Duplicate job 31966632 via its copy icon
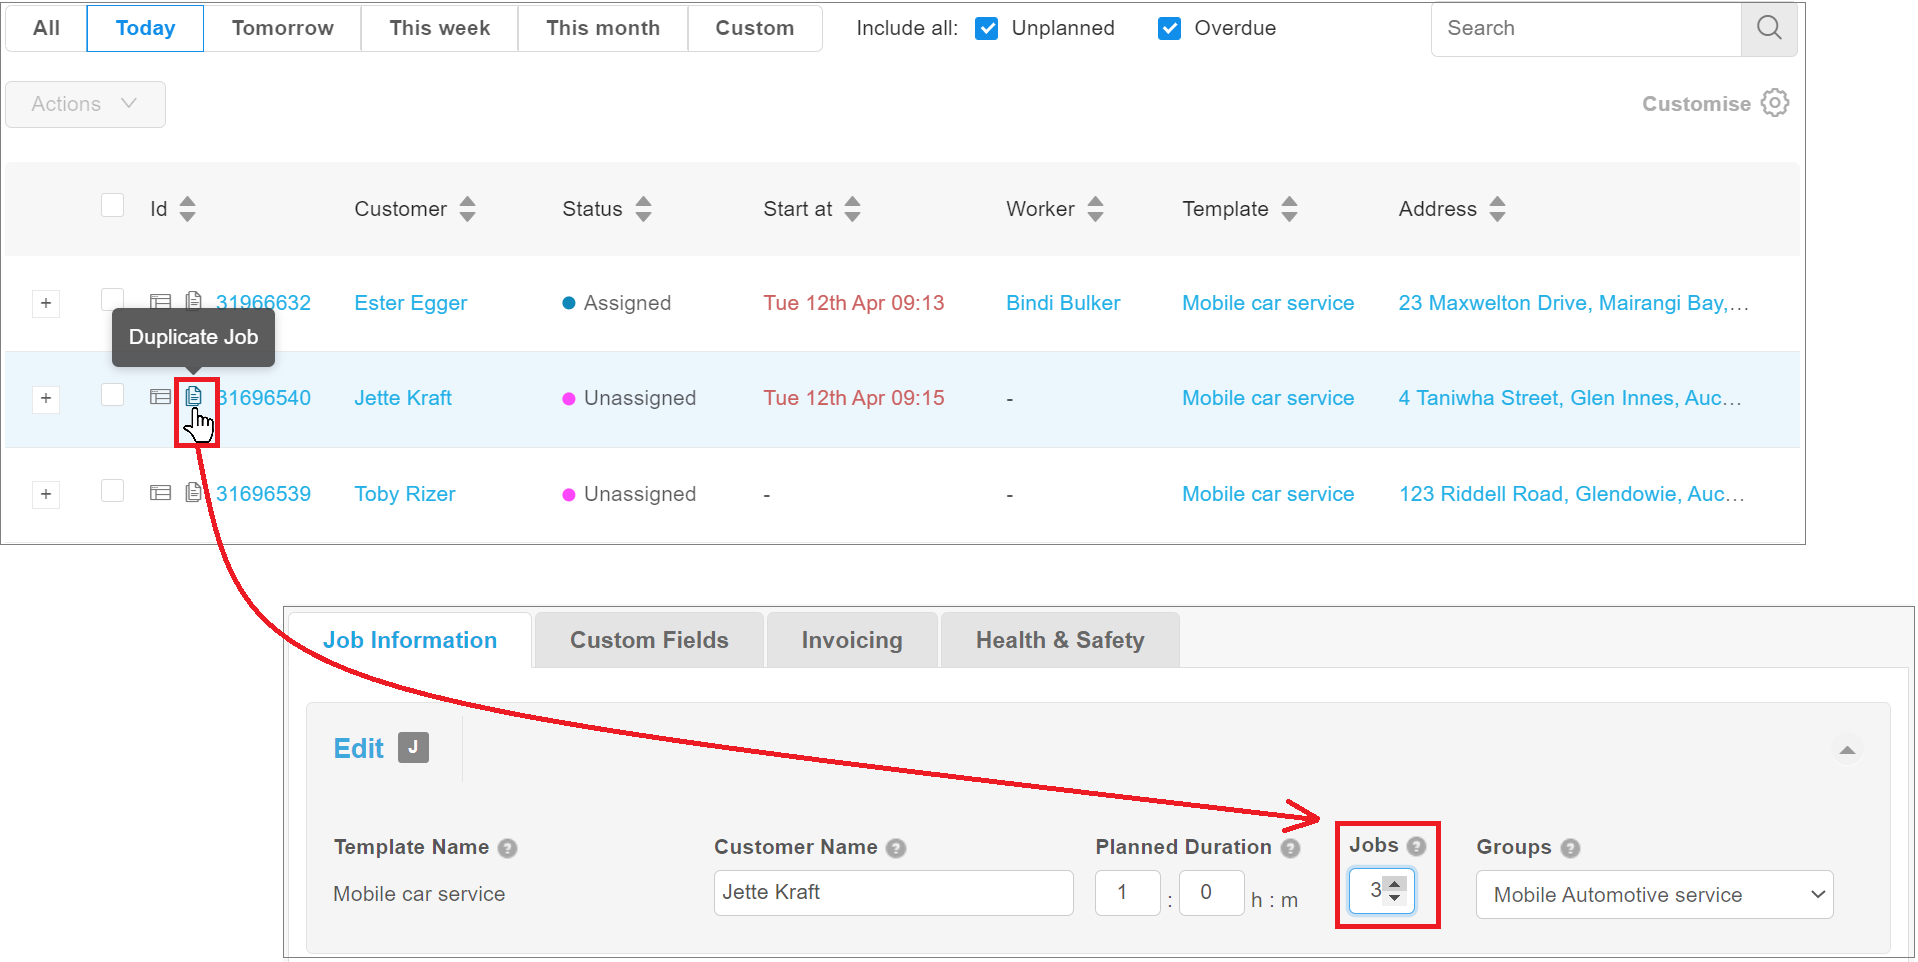 [x=194, y=301]
